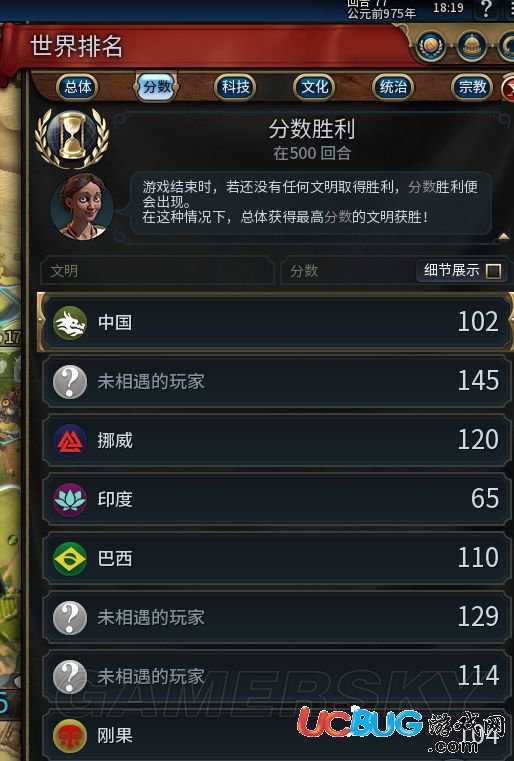514x761 pixels.
Task: Switch to the 科技 science tab
Action: point(235,87)
